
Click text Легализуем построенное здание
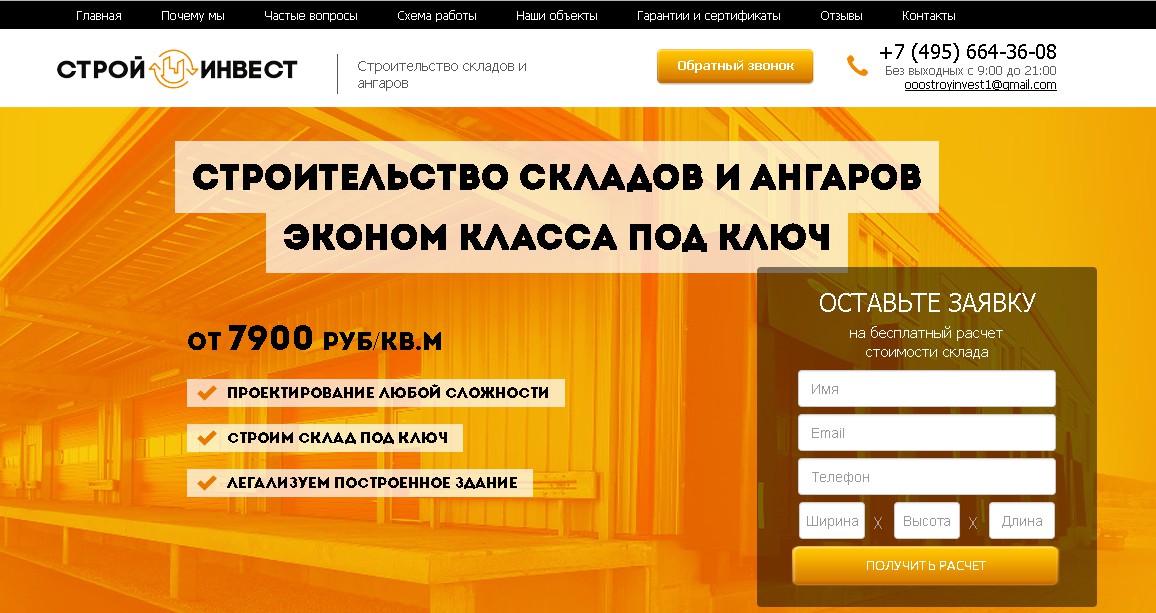(372, 482)
